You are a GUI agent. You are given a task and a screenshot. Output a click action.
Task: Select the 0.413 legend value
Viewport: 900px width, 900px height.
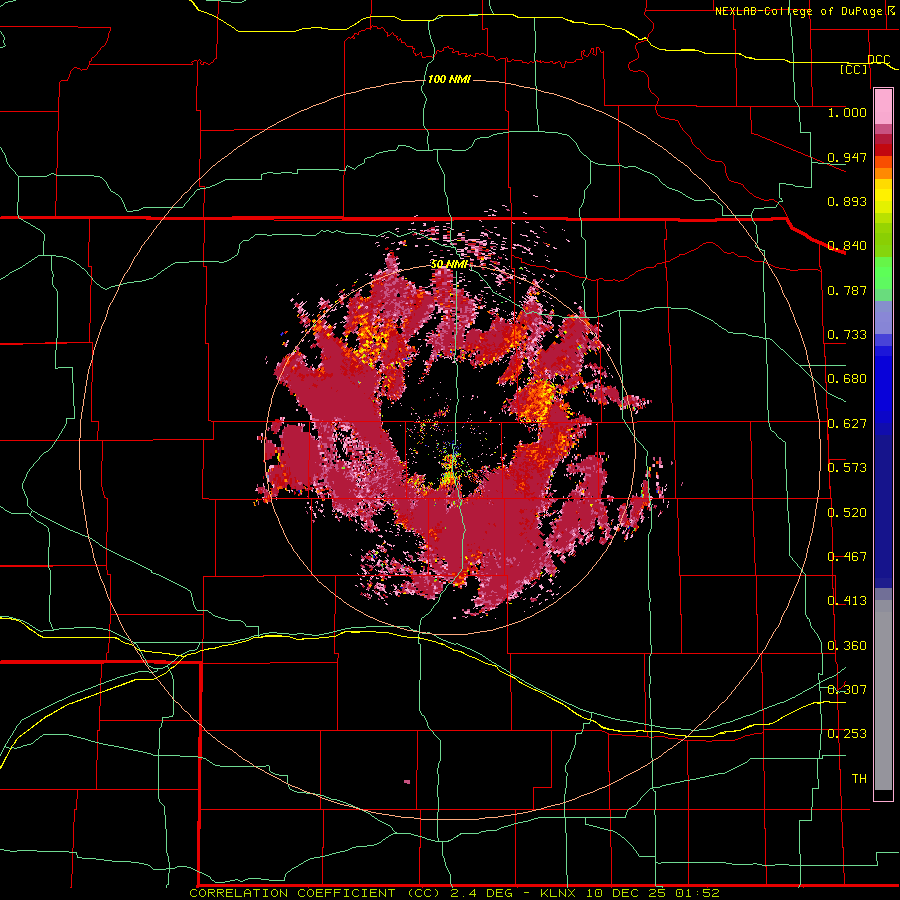[847, 601]
